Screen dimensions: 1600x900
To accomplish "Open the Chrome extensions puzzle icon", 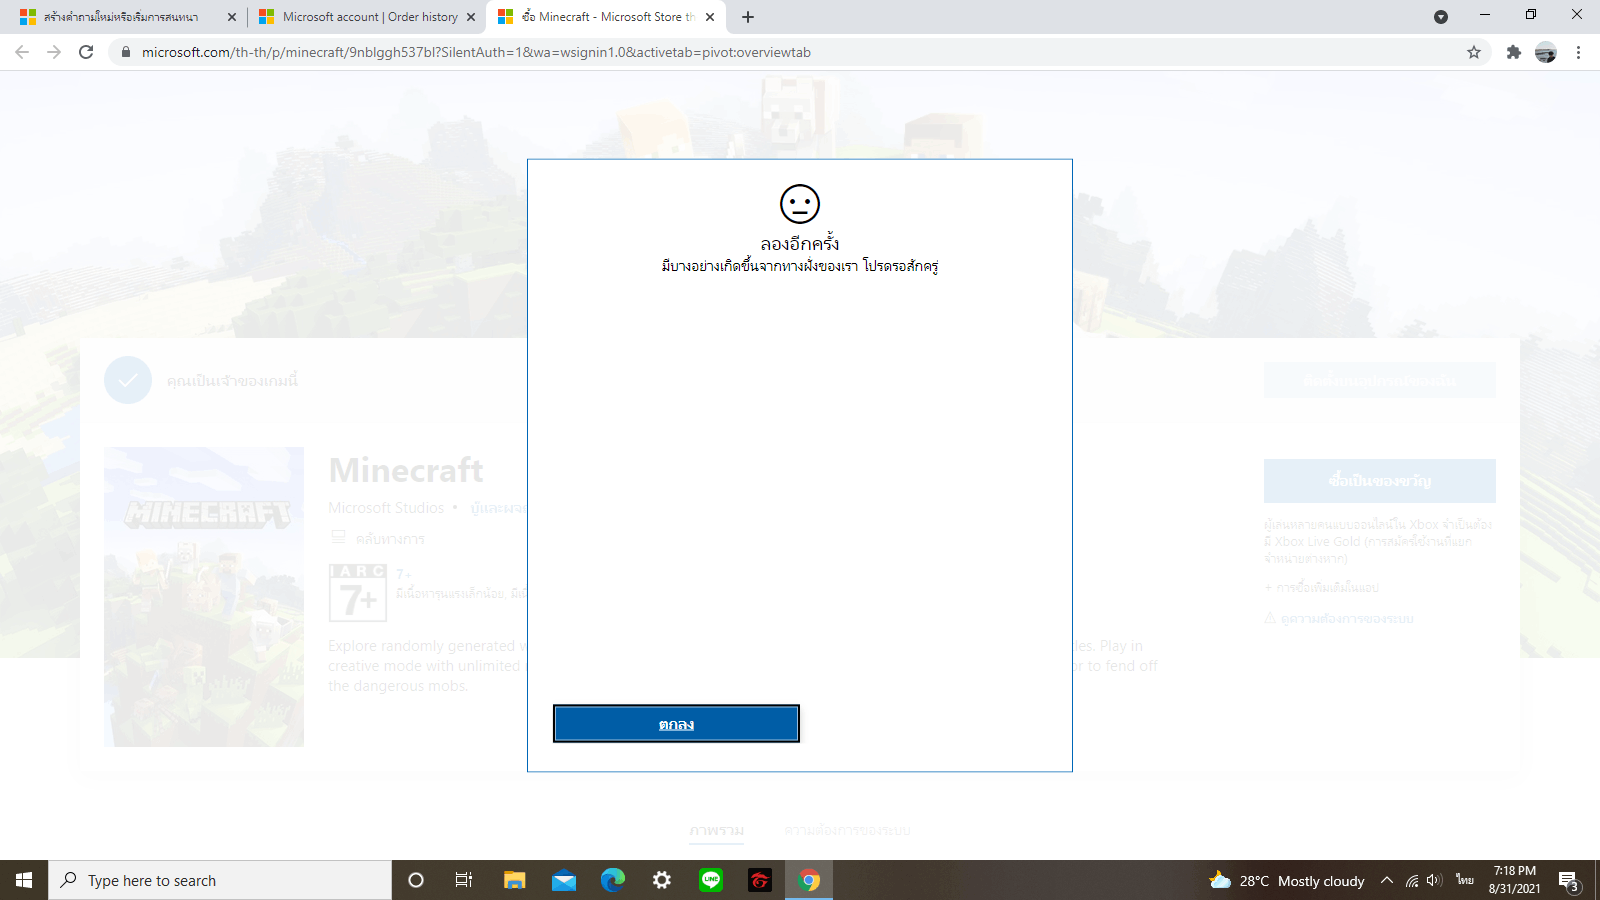I will pos(1514,52).
